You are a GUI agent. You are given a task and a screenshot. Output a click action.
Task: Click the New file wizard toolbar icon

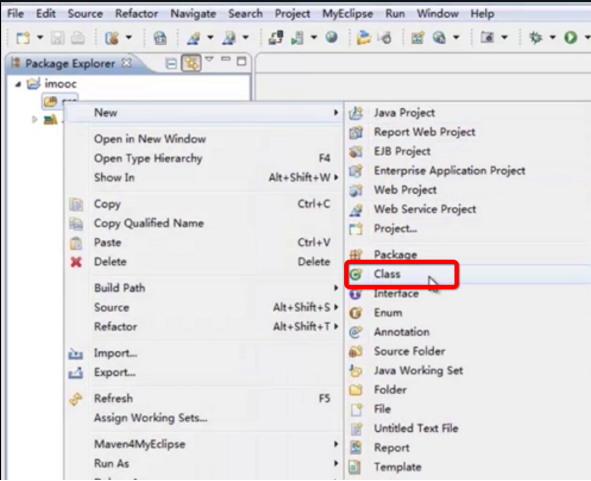click(23, 38)
